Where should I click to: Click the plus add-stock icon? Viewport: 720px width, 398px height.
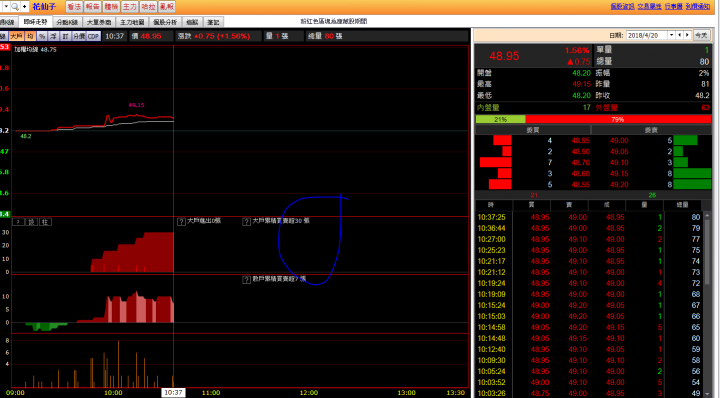pyautogui.click(x=24, y=6)
